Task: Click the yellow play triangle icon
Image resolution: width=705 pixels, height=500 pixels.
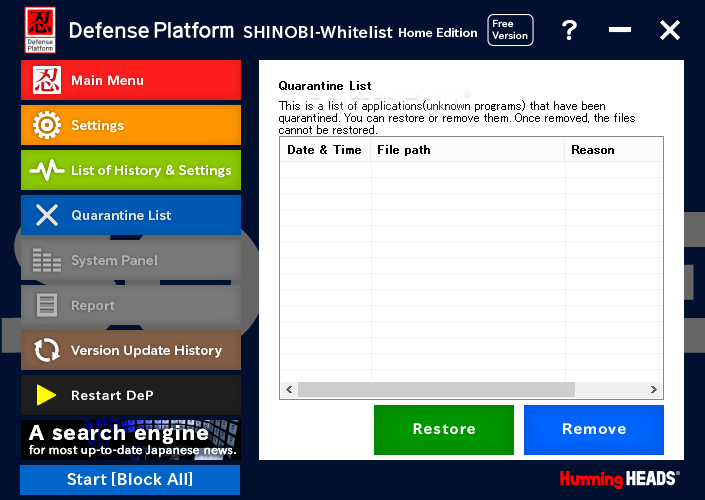Action: click(46, 395)
